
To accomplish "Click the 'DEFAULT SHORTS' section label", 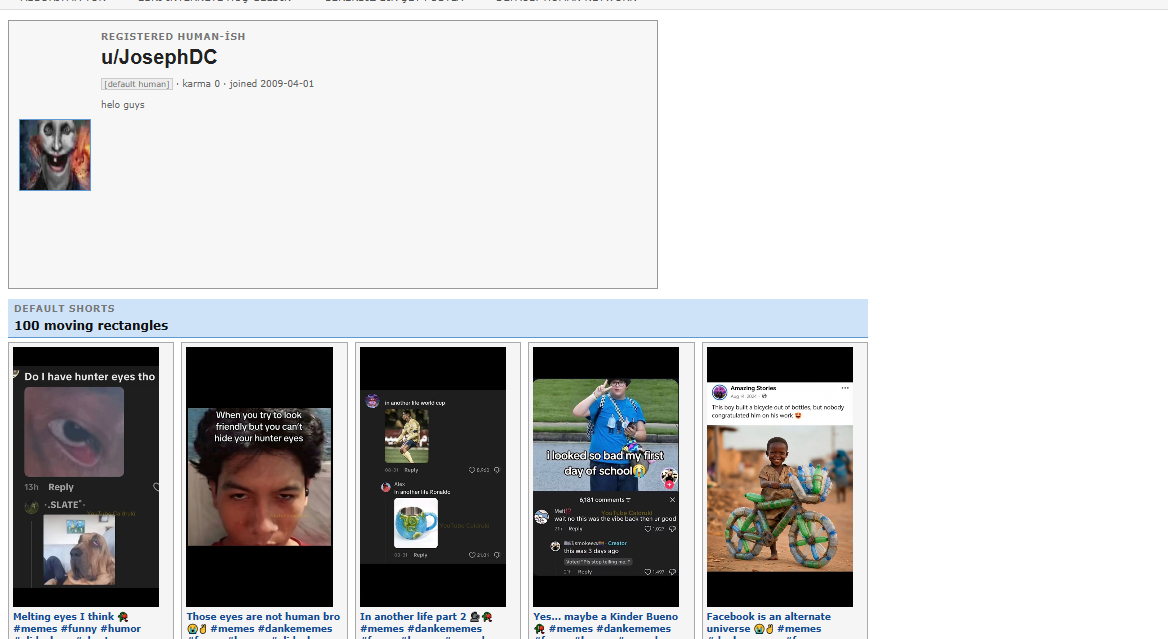I will click(x=64, y=308).
